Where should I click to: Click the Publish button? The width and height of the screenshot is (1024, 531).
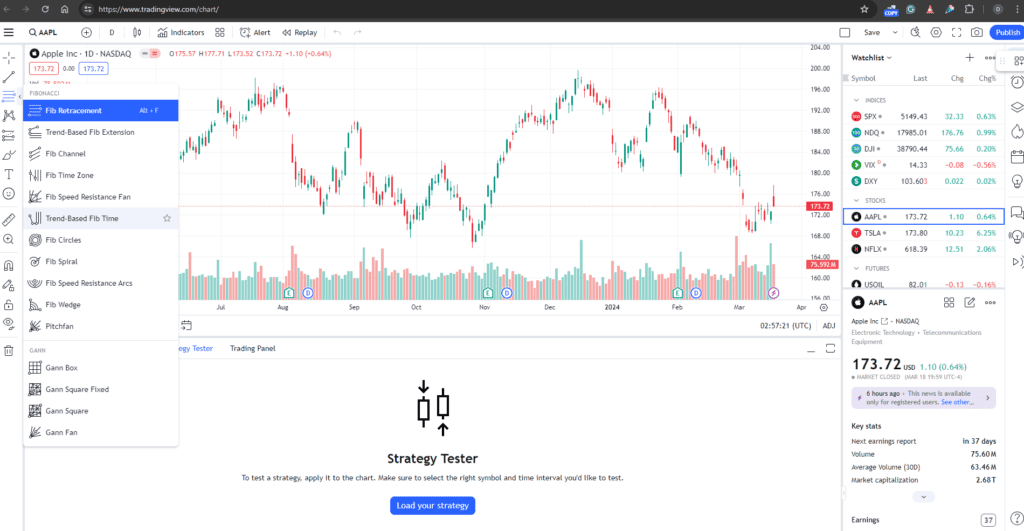(x=1006, y=32)
